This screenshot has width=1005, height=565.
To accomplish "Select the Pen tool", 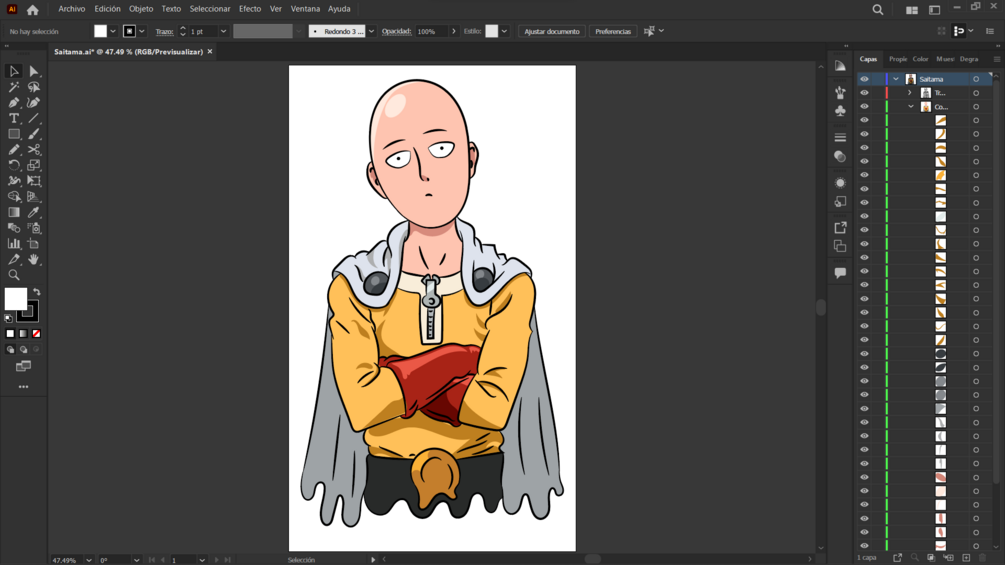I will pos(13,102).
